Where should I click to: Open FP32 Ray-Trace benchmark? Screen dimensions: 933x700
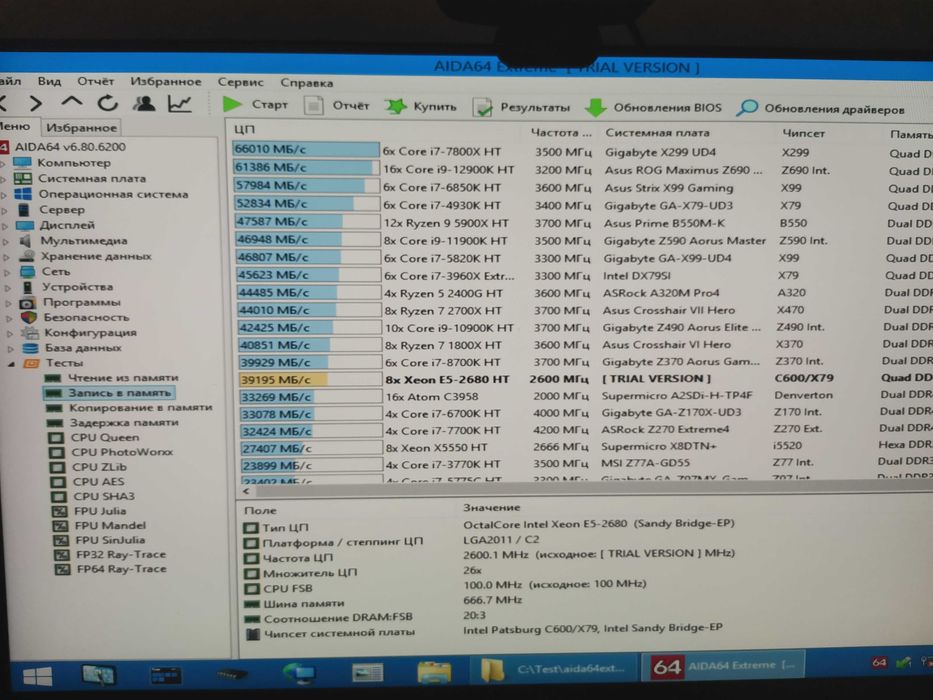[x=121, y=554]
